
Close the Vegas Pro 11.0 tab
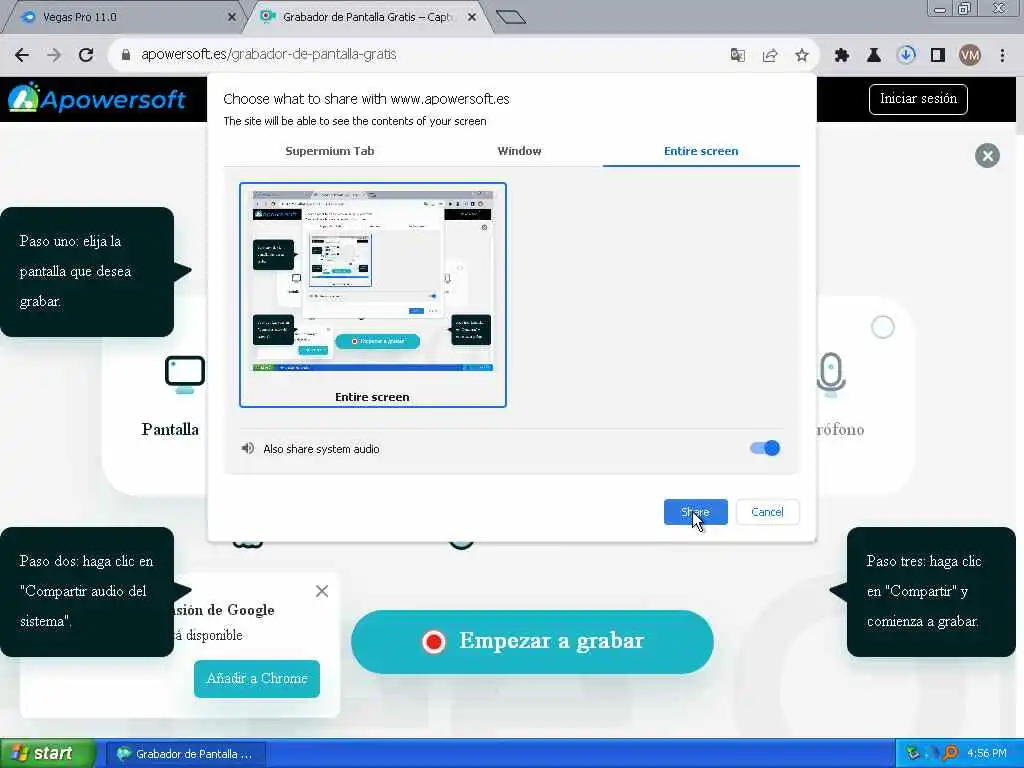231,17
